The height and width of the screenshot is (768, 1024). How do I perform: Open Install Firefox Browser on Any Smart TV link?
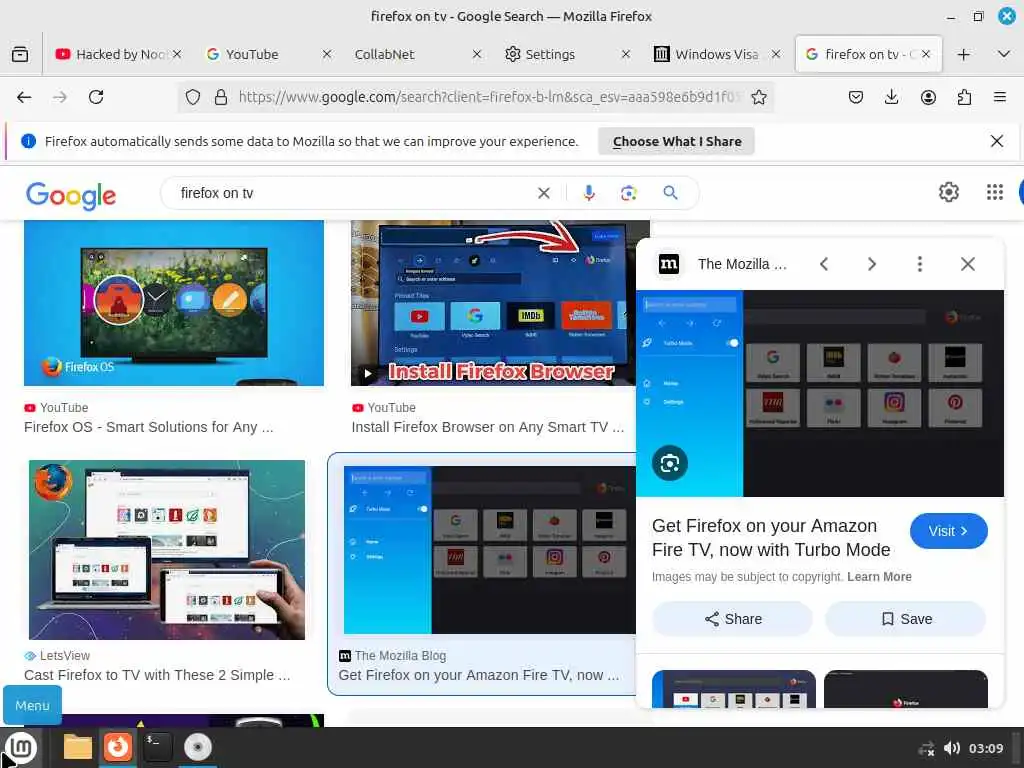point(487,427)
